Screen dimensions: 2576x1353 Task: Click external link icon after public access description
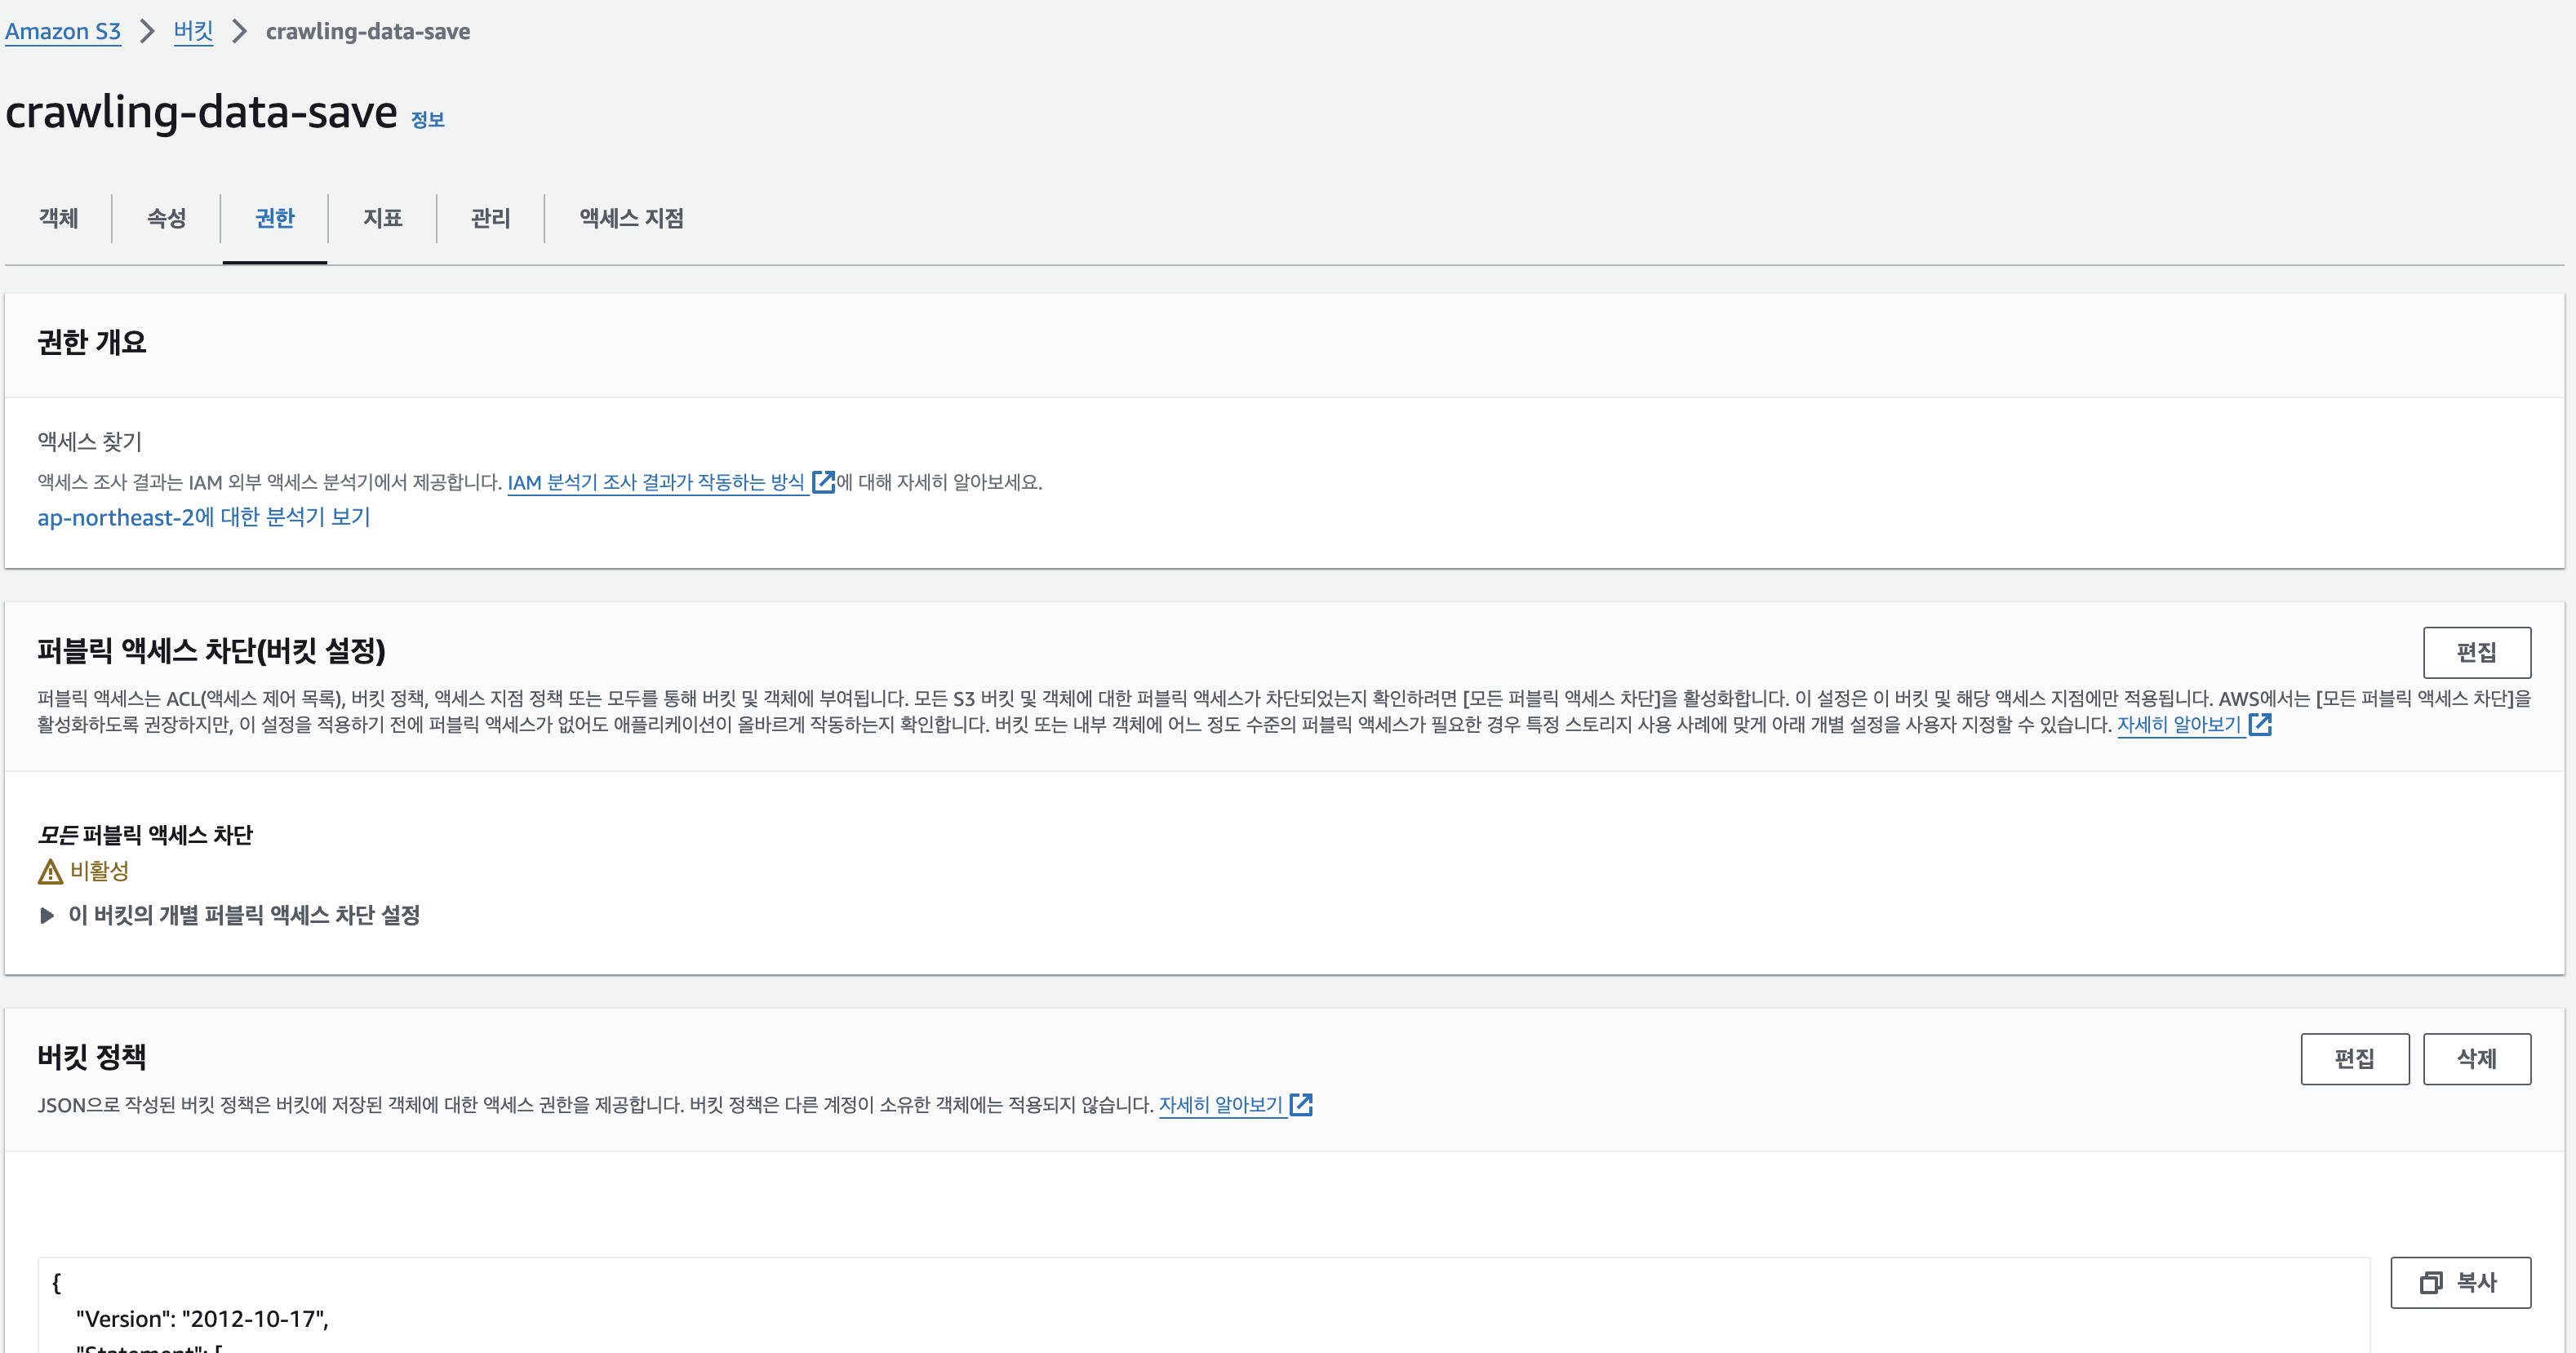click(2259, 725)
